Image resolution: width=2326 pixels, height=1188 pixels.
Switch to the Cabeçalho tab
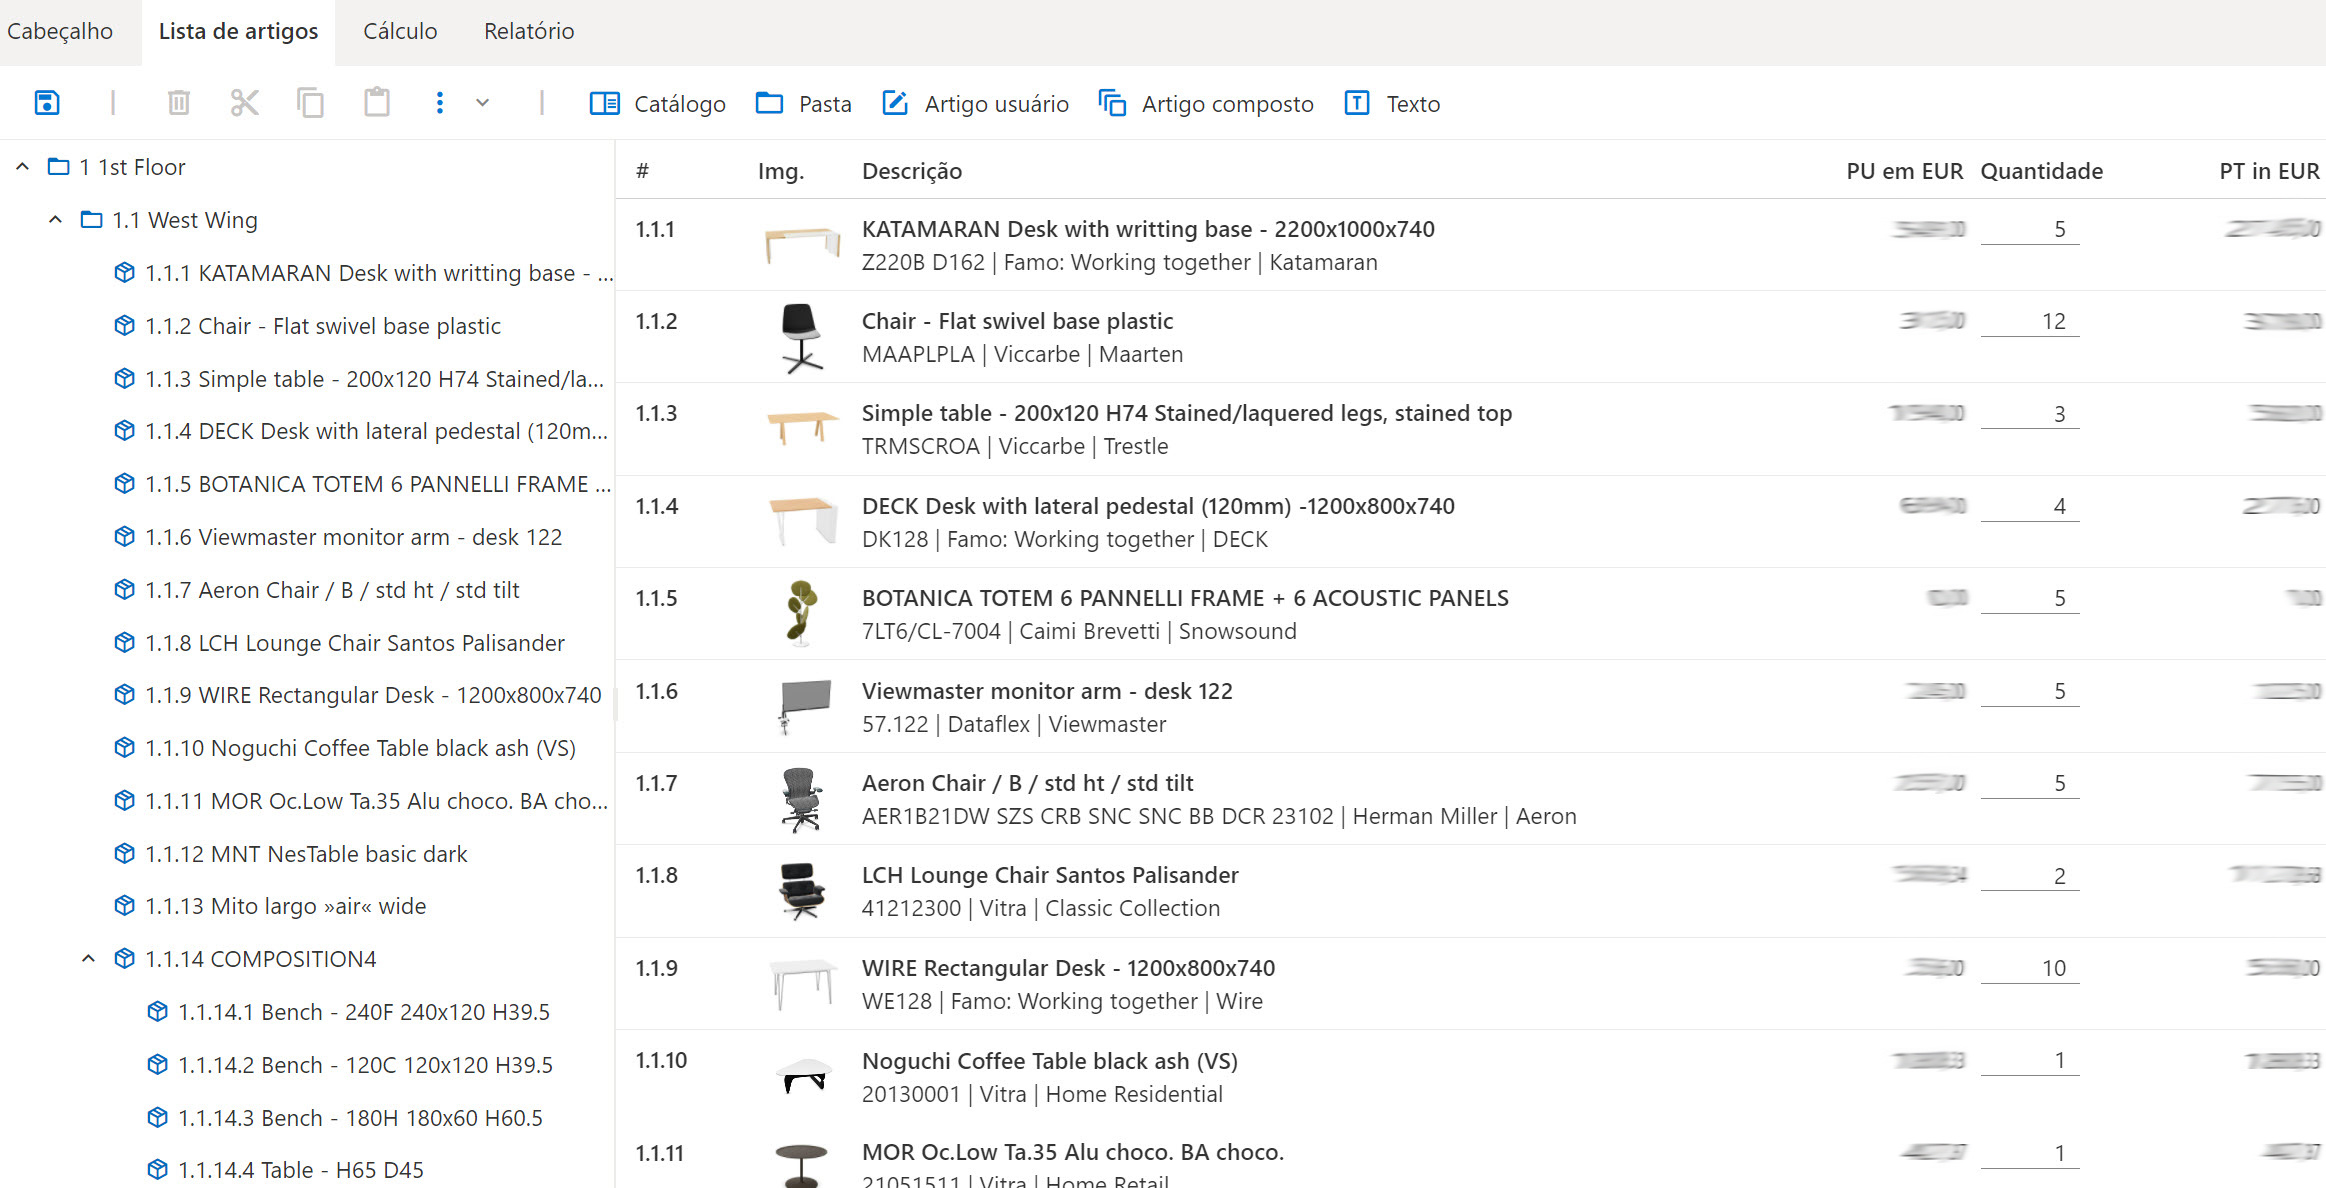pos(60,31)
